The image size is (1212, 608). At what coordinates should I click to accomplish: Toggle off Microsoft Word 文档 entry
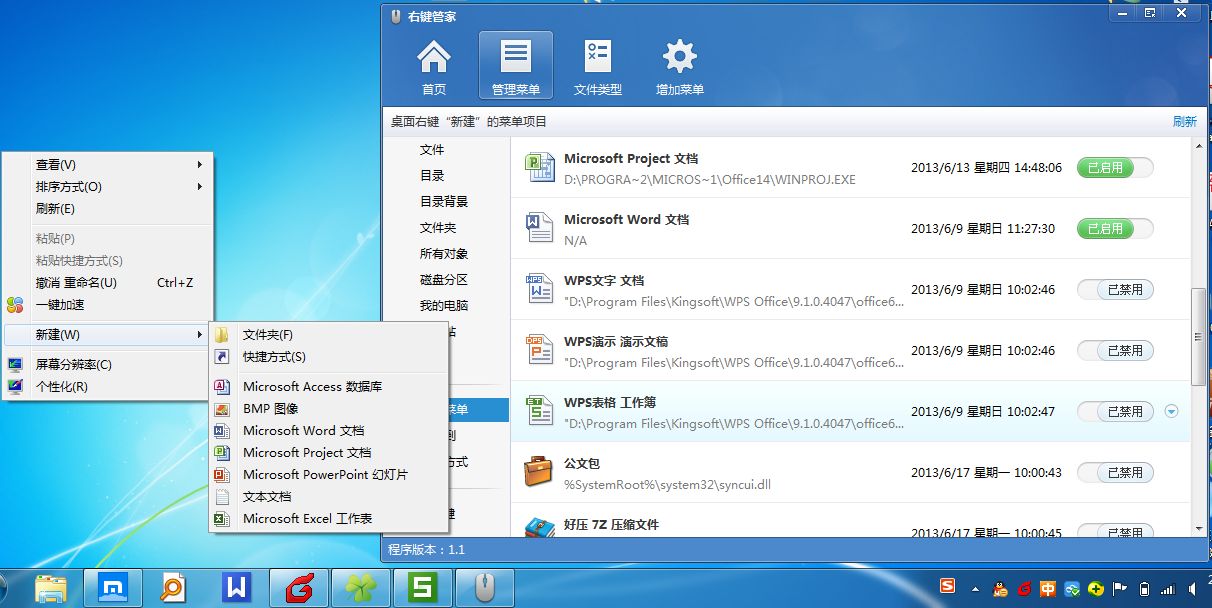(1114, 229)
